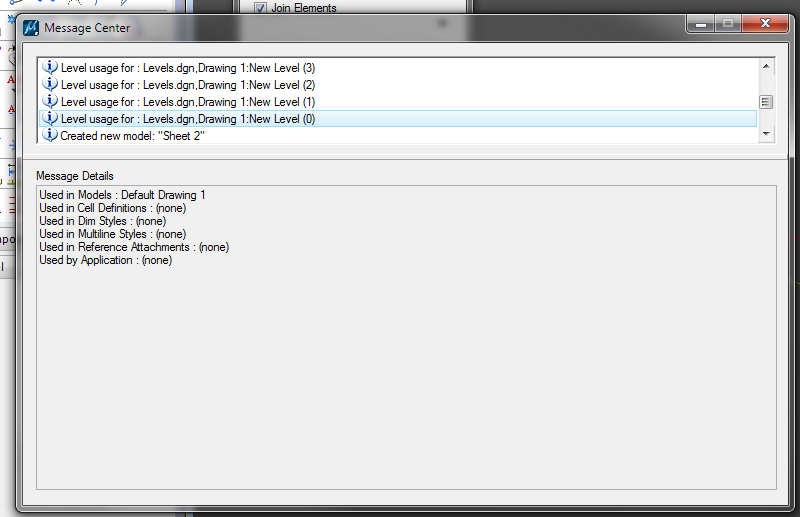Click info icon of New Level (0) message
Screen dimensions: 800x517
click(49, 118)
